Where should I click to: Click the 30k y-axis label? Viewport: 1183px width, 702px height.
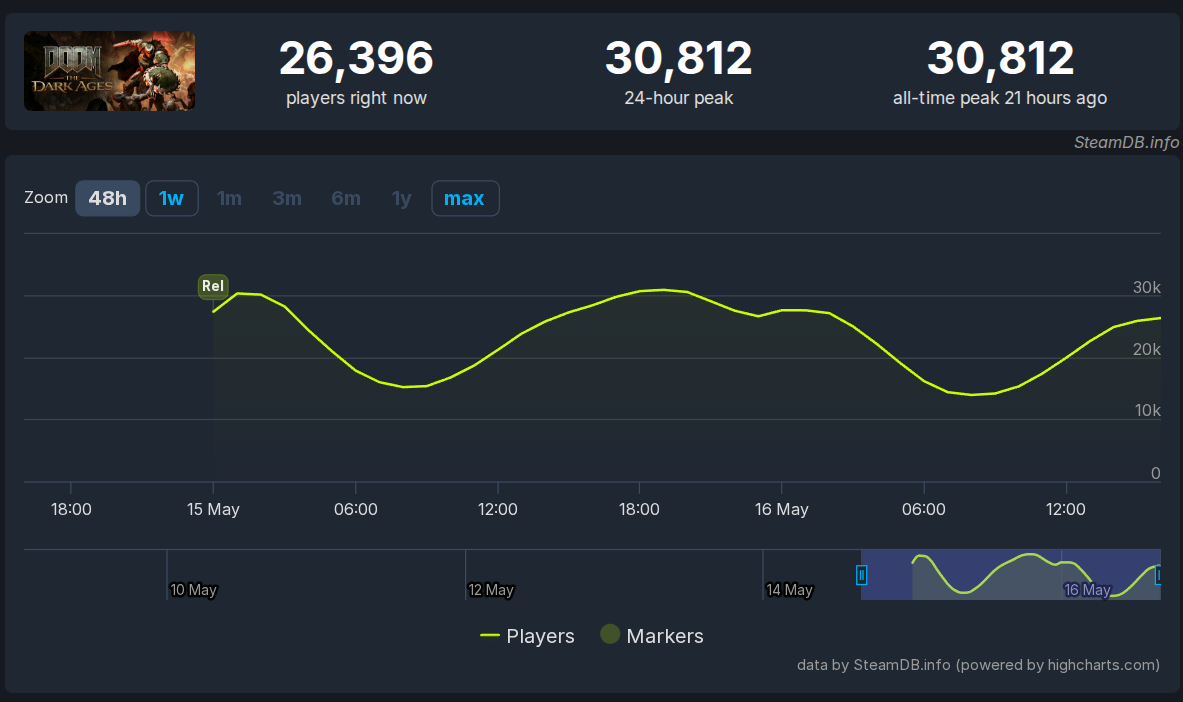point(1146,288)
